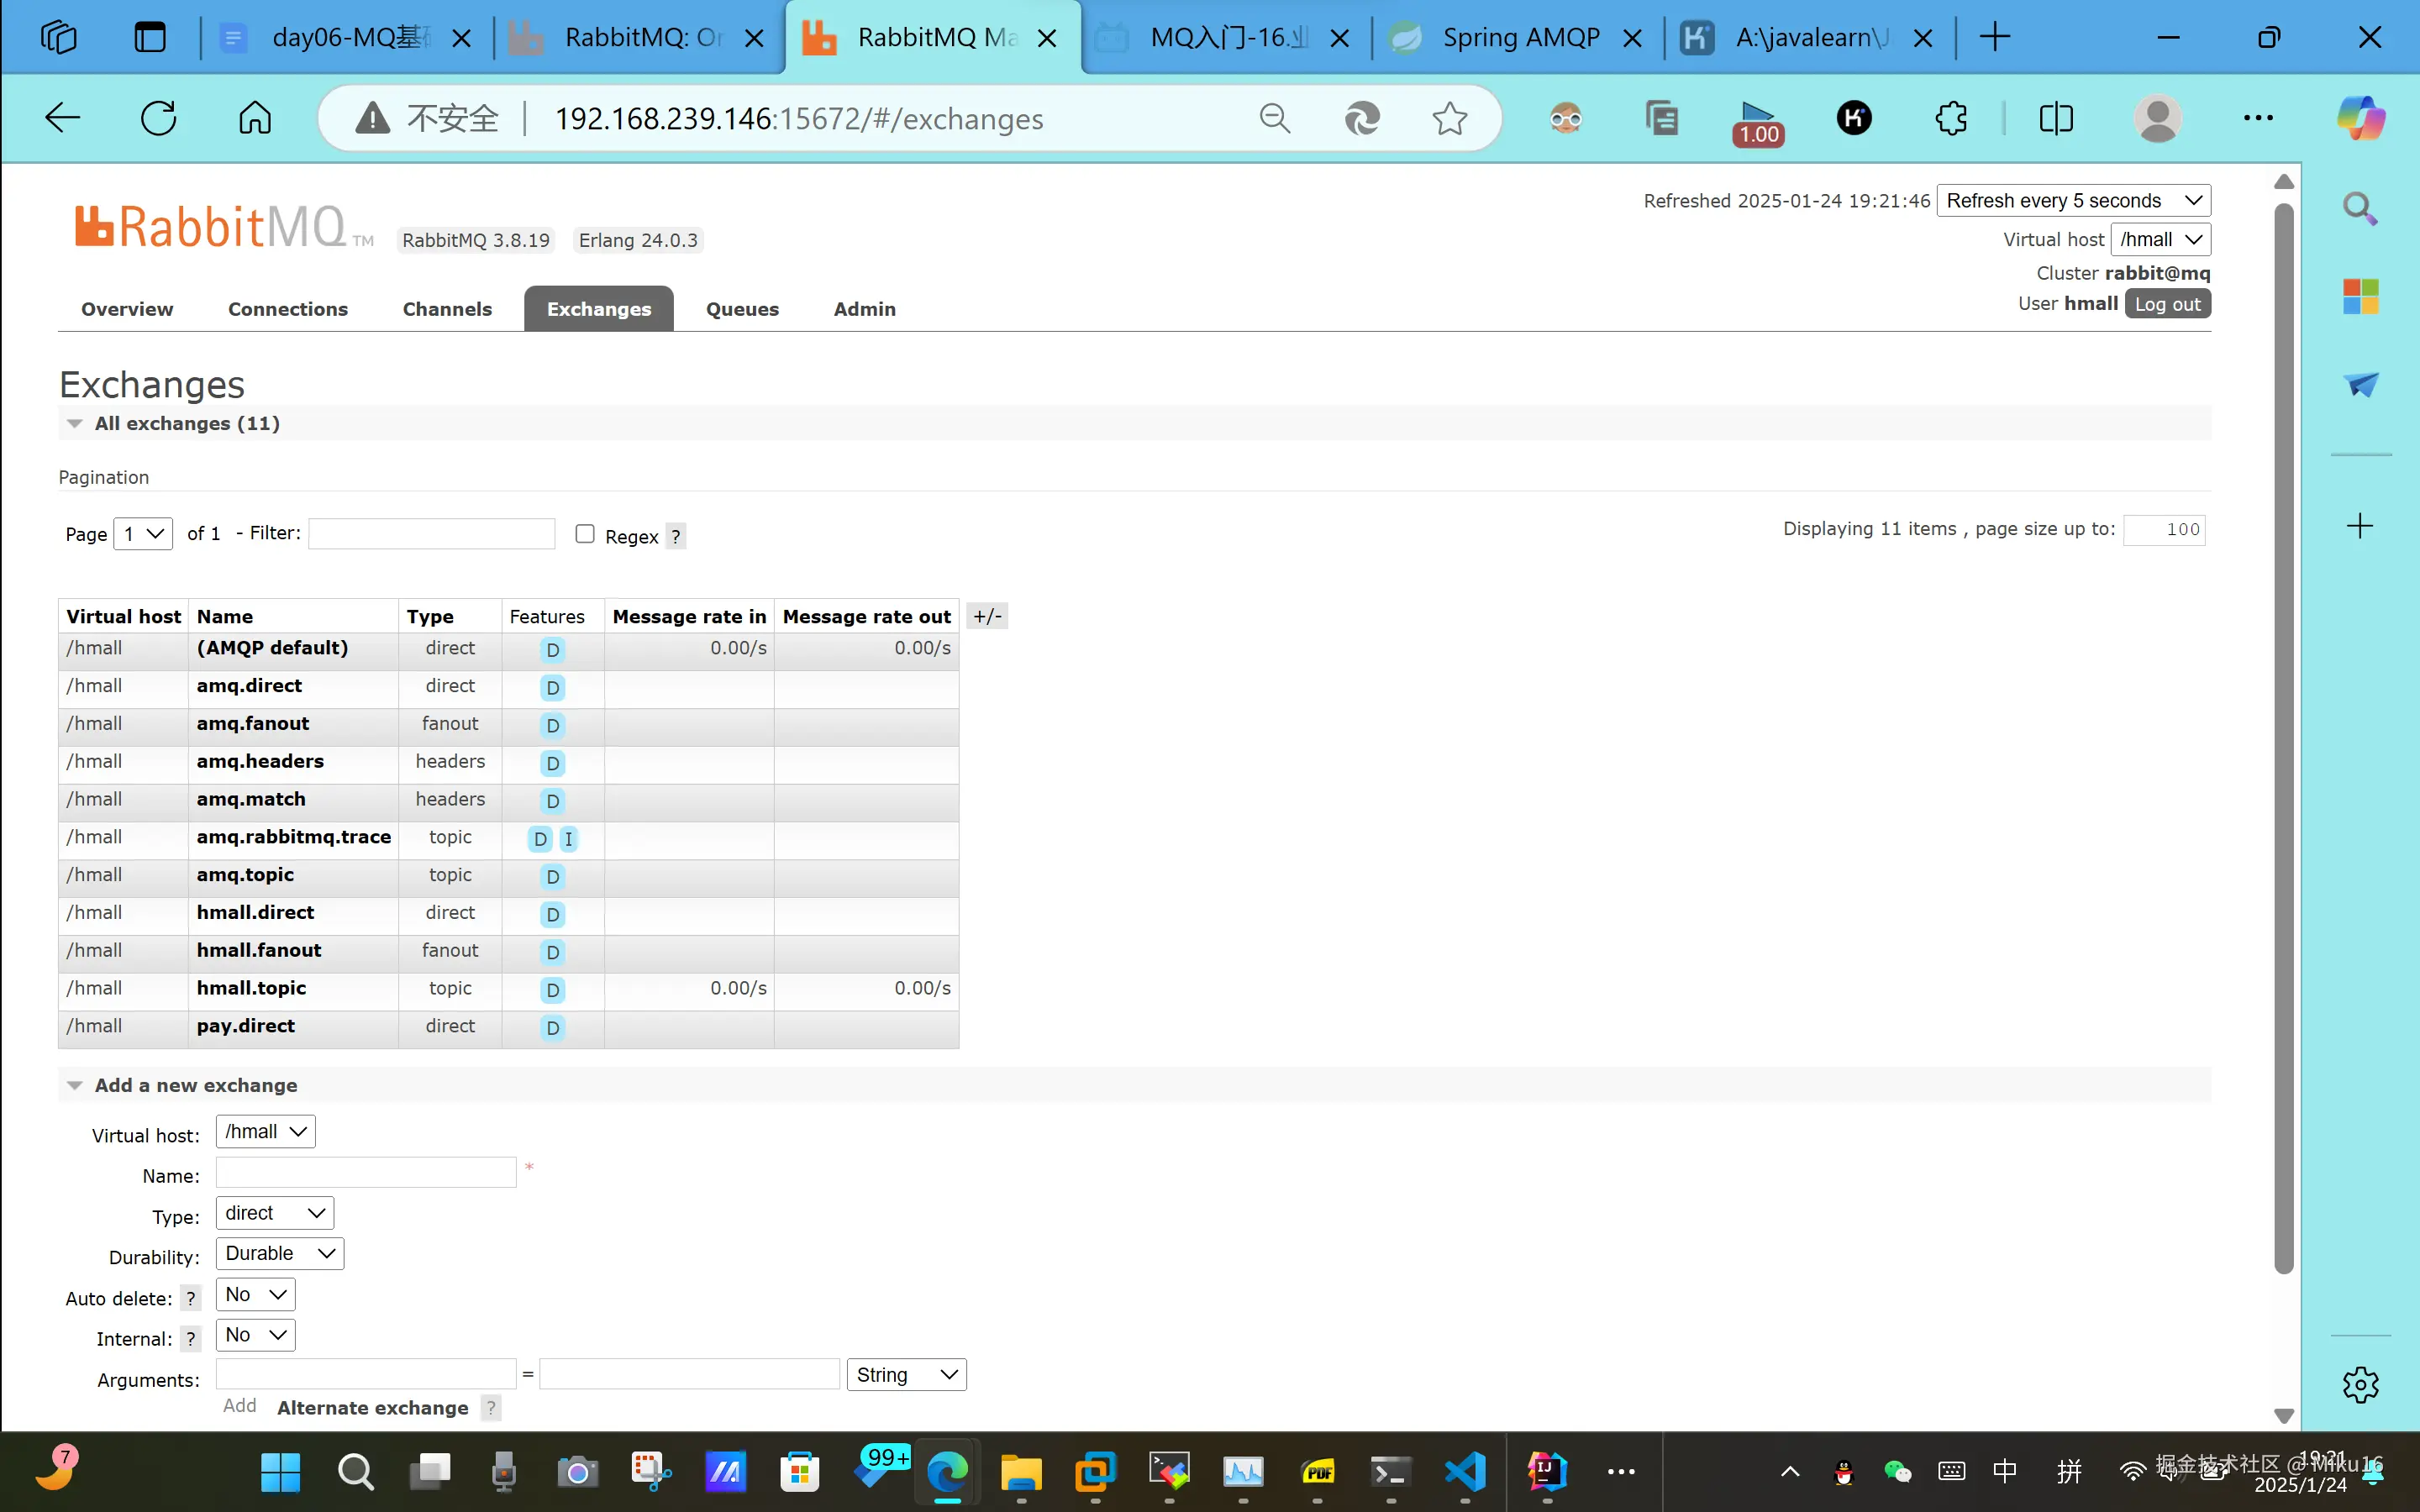Open Visual Studio Code from taskbar
Image resolution: width=2420 pixels, height=1512 pixels.
click(x=1466, y=1471)
